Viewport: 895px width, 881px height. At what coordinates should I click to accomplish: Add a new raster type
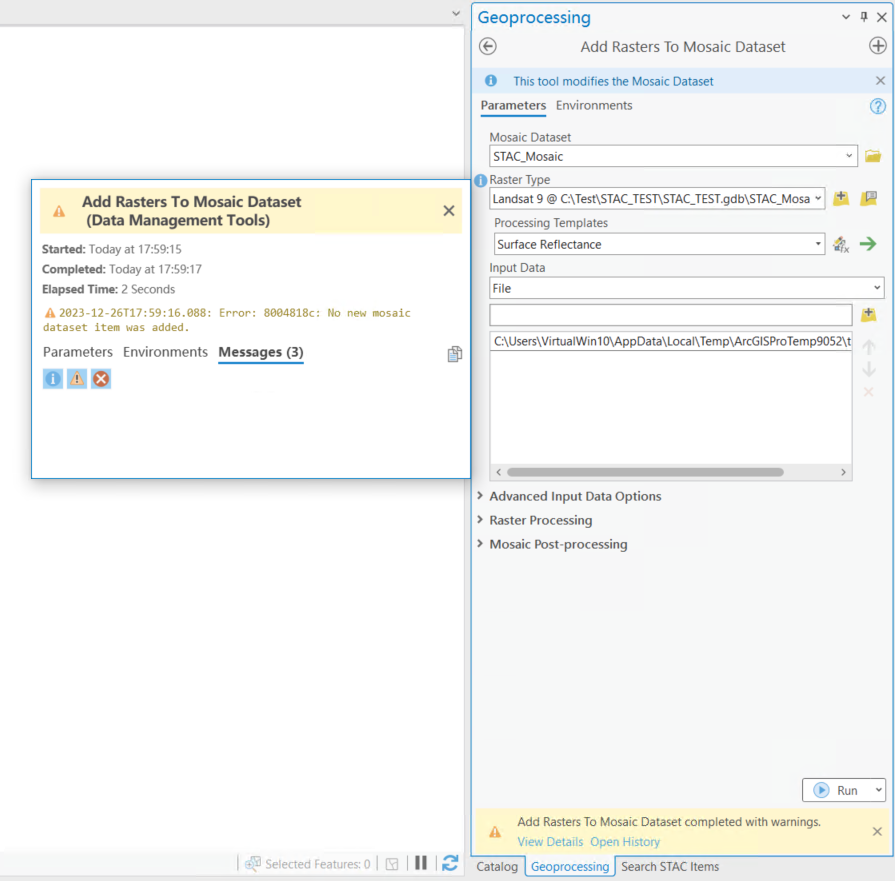pos(841,198)
